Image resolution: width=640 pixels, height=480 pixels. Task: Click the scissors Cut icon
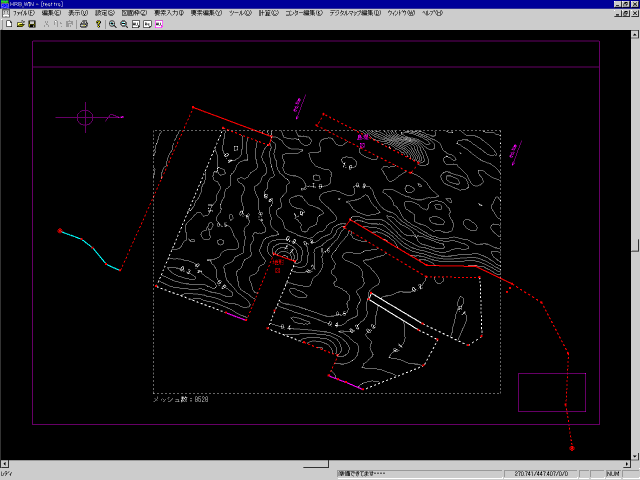[46, 23]
